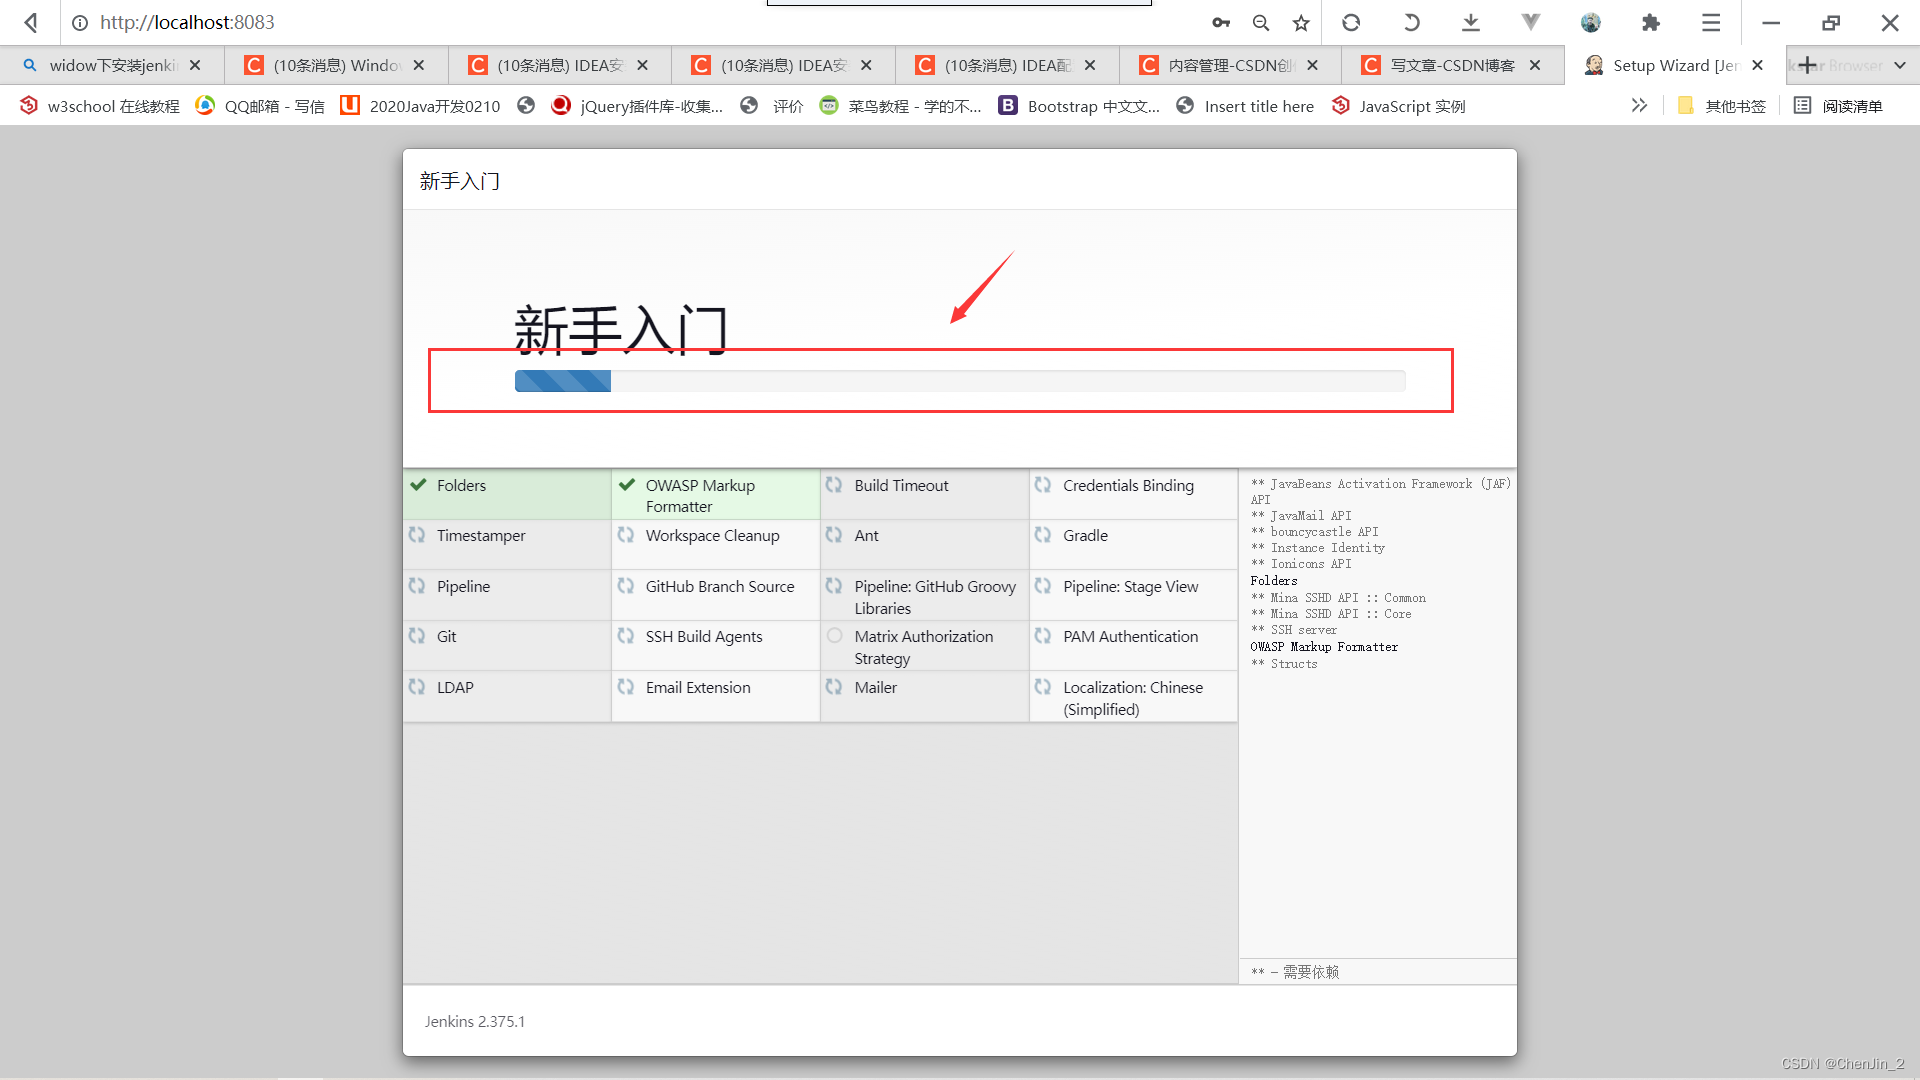Open a new tab with the plus button

[x=1807, y=65]
